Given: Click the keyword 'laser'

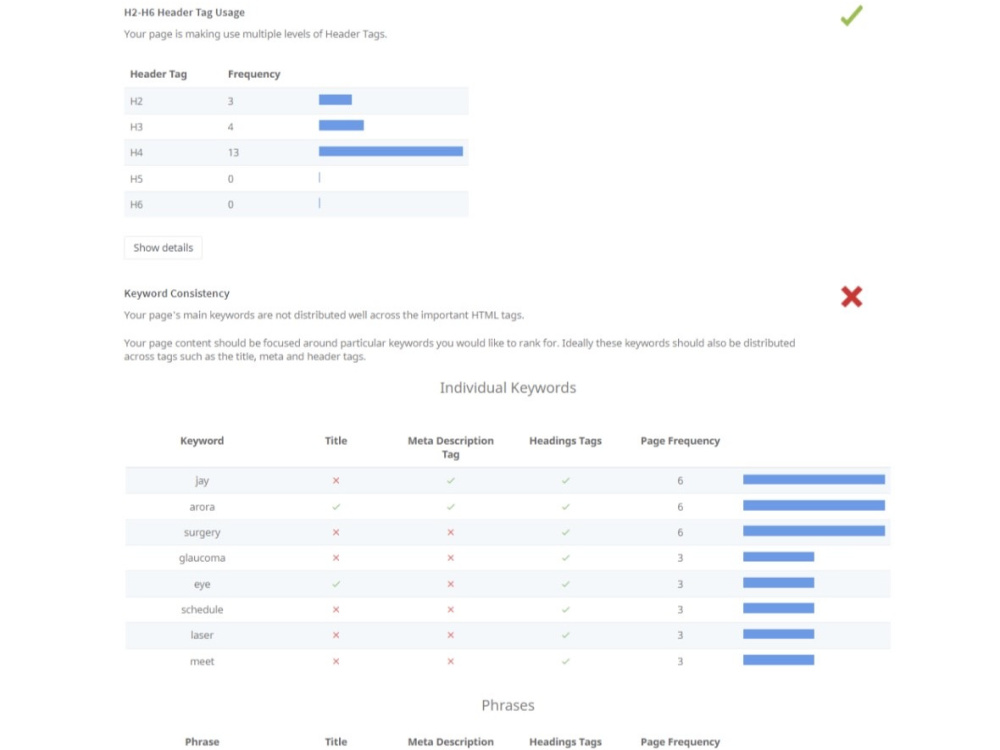Looking at the screenshot, I should click(202, 635).
